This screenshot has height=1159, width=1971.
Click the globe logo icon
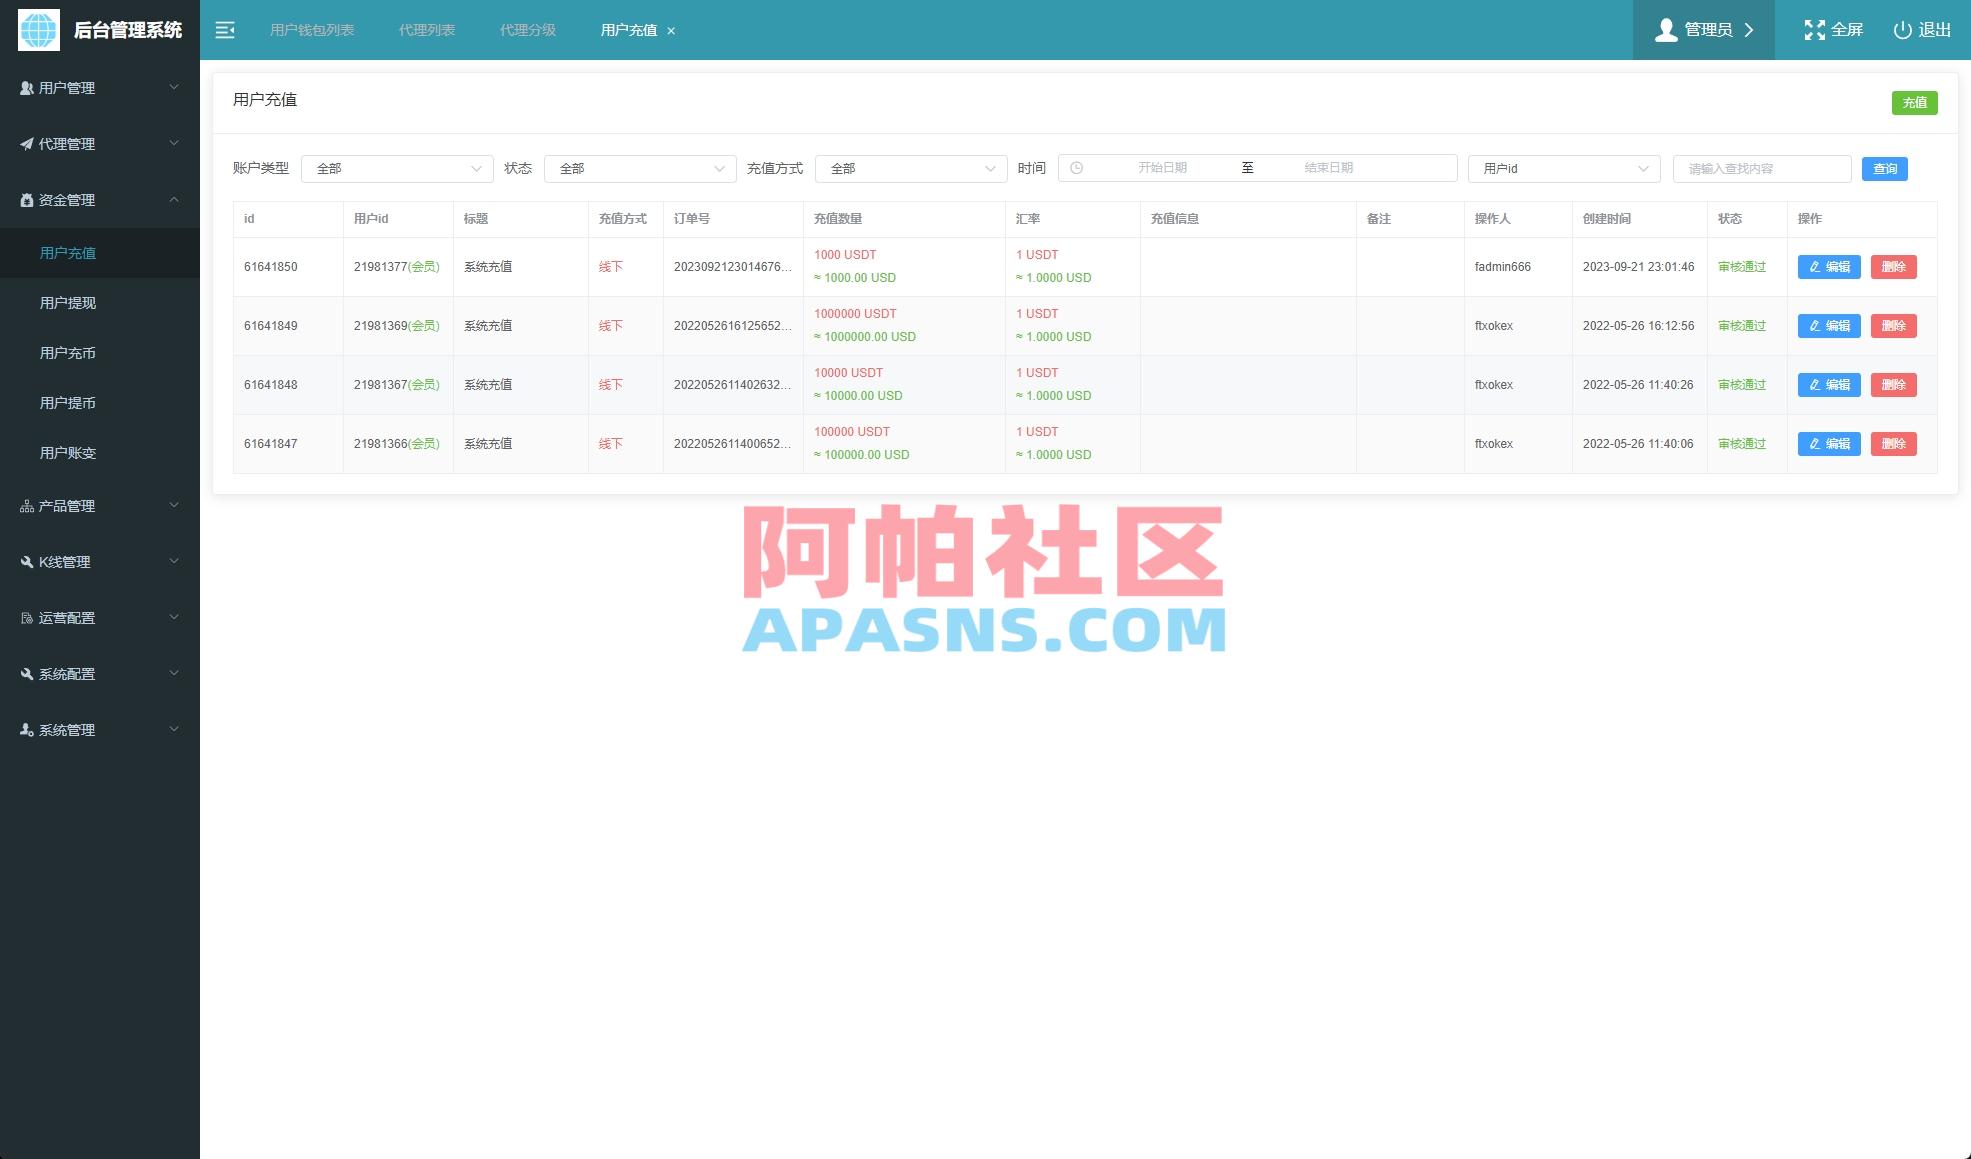click(39, 30)
